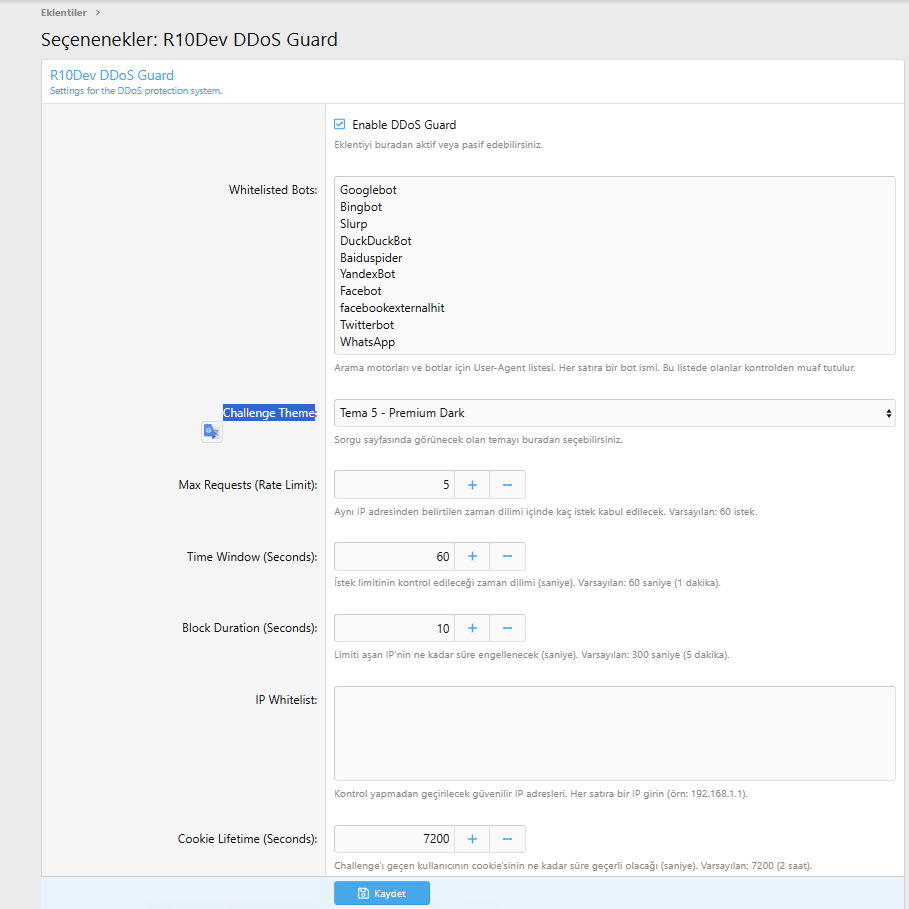This screenshot has width=909, height=909.
Task: Click the Time Window (Seconds) label
Action: pos(252,557)
